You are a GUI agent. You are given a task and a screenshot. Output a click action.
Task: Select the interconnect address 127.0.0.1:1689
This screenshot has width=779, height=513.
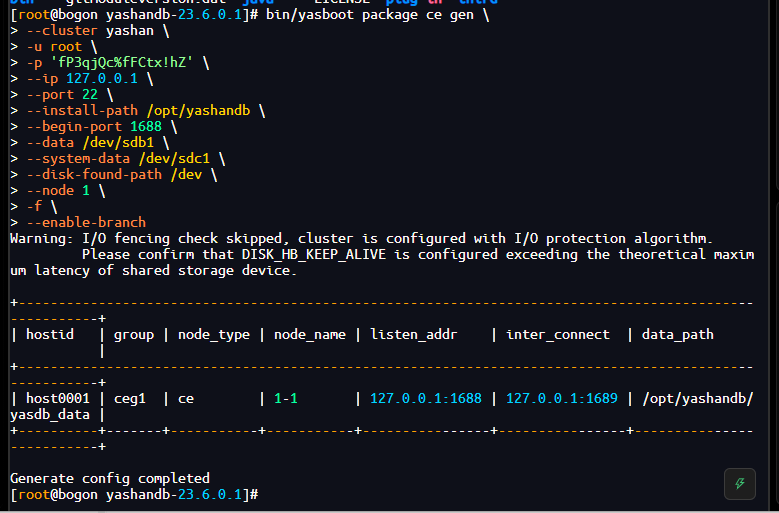coord(562,399)
